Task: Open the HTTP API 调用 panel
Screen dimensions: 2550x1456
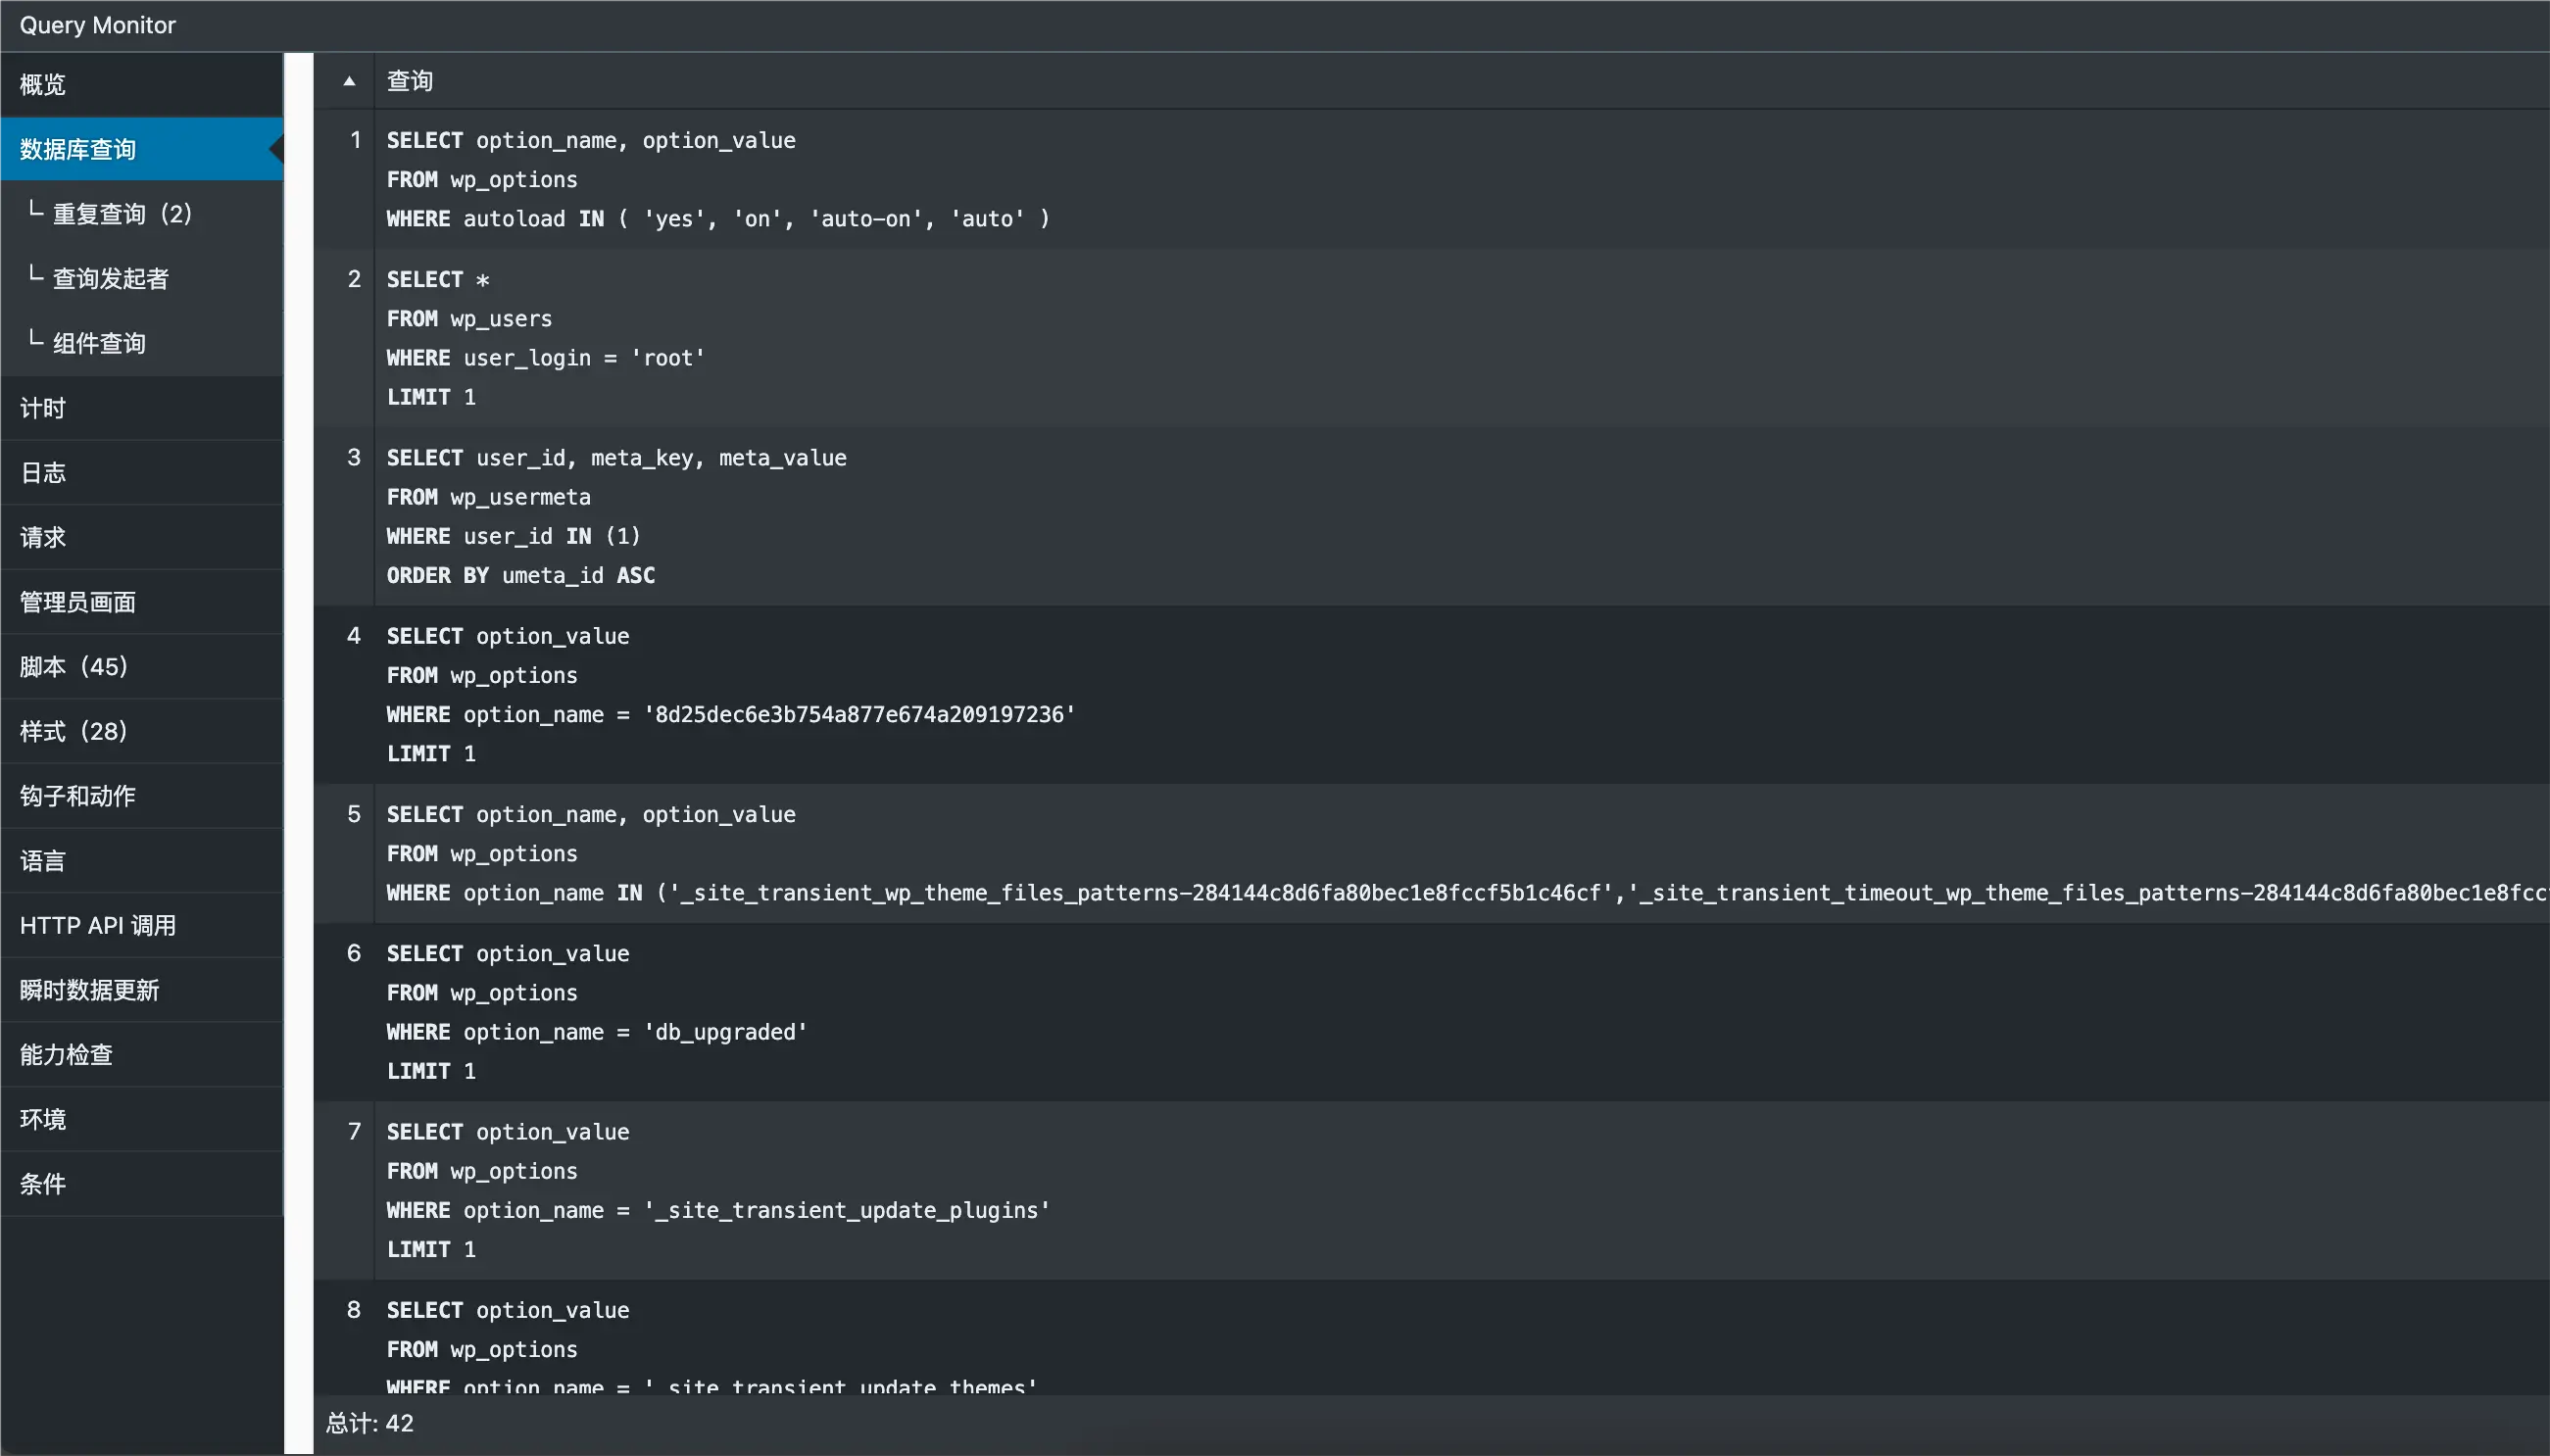Action: tap(142, 926)
